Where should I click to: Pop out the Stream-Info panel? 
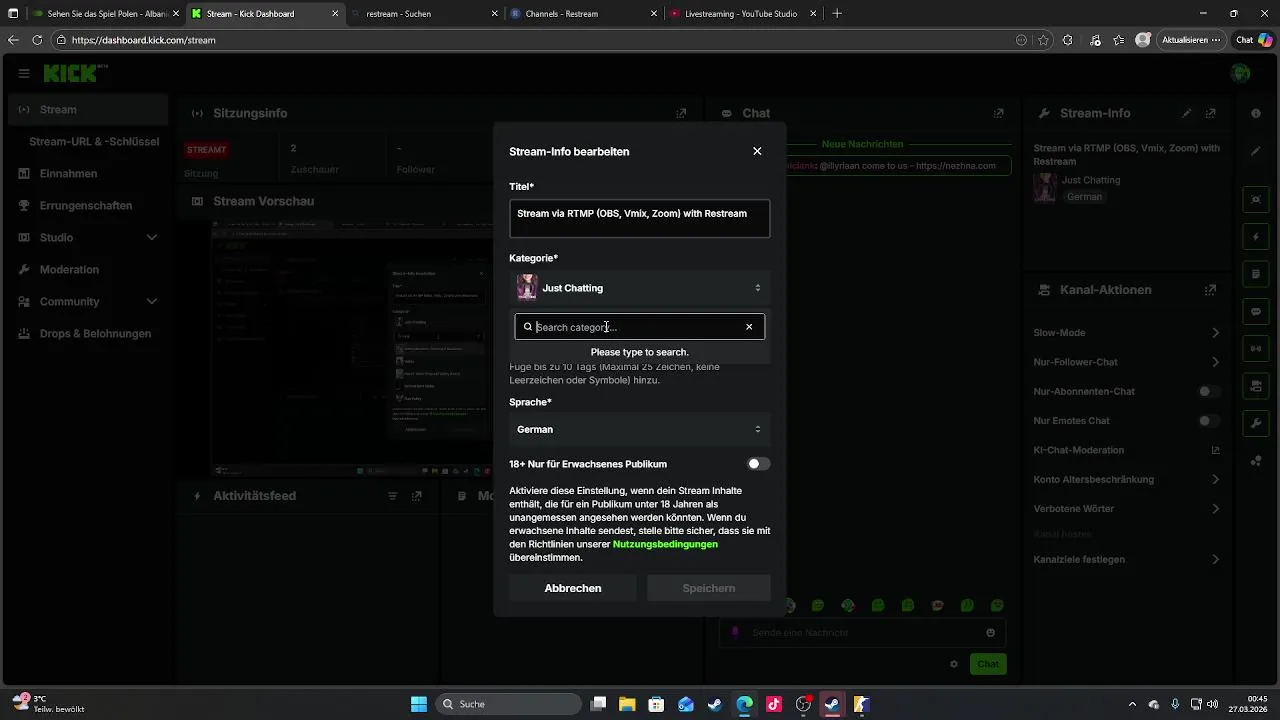(x=1211, y=114)
